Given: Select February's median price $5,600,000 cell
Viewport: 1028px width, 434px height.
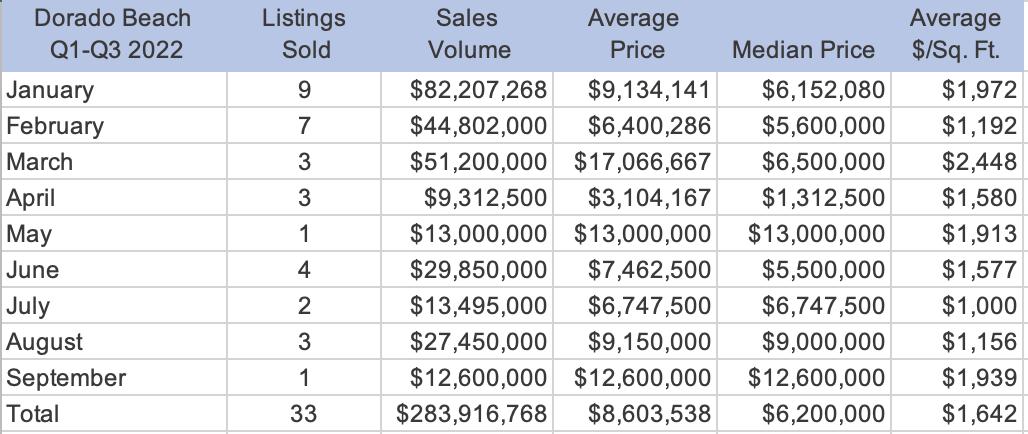Looking at the screenshot, I should pos(804,126).
